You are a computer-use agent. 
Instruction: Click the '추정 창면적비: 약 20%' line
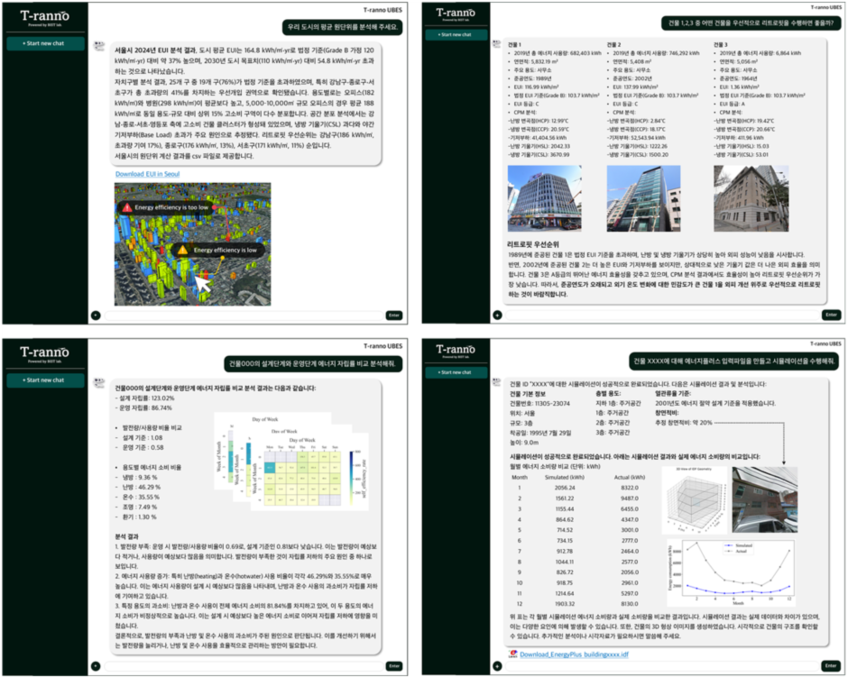(684, 423)
